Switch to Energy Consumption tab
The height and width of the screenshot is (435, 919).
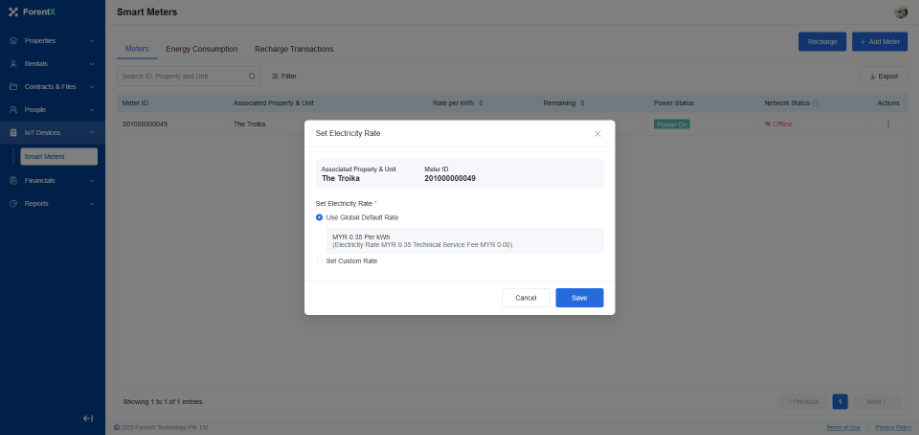[201, 49]
